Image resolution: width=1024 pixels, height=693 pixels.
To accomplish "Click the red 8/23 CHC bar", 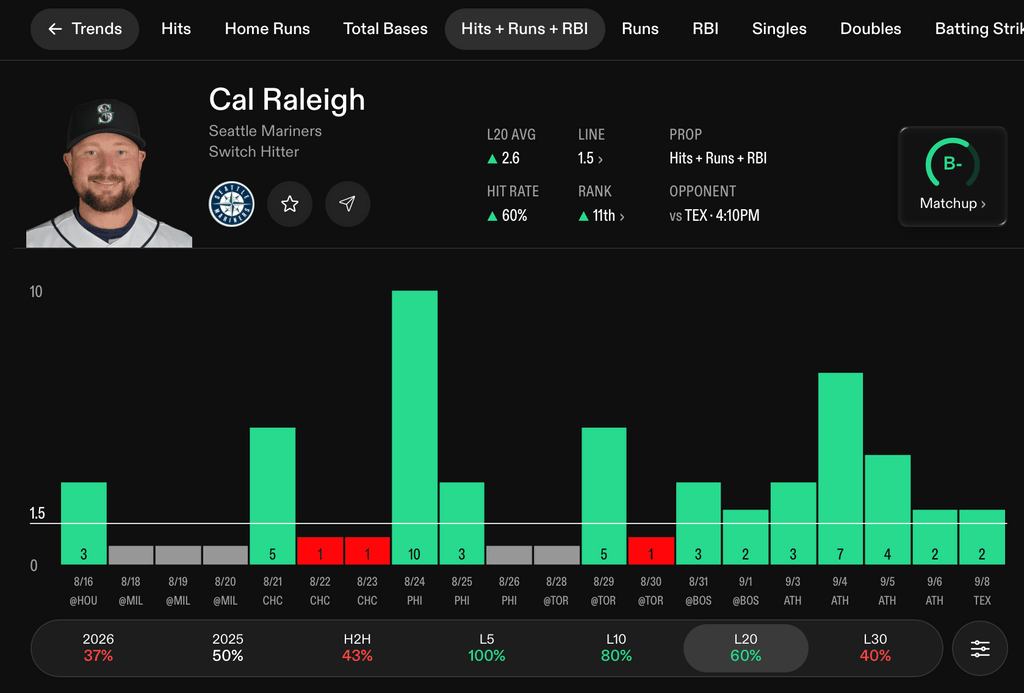I will click(x=367, y=551).
